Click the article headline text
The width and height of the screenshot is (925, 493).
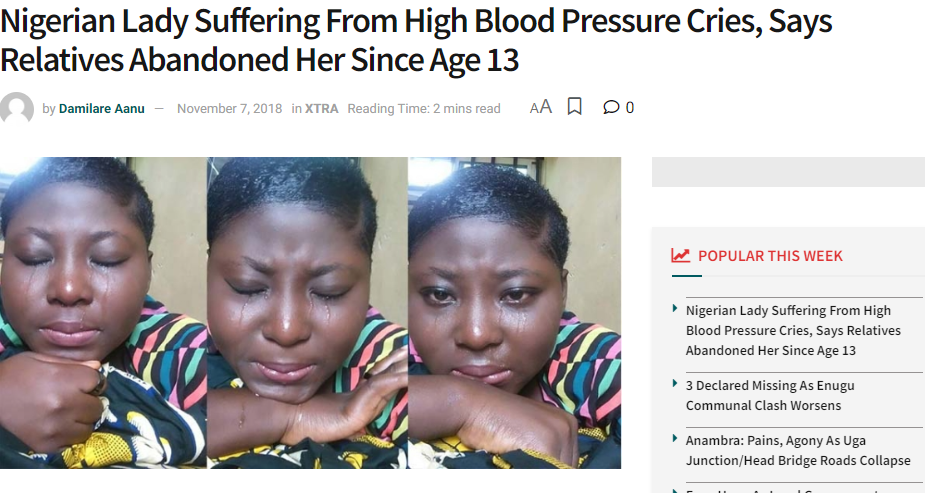[415, 40]
